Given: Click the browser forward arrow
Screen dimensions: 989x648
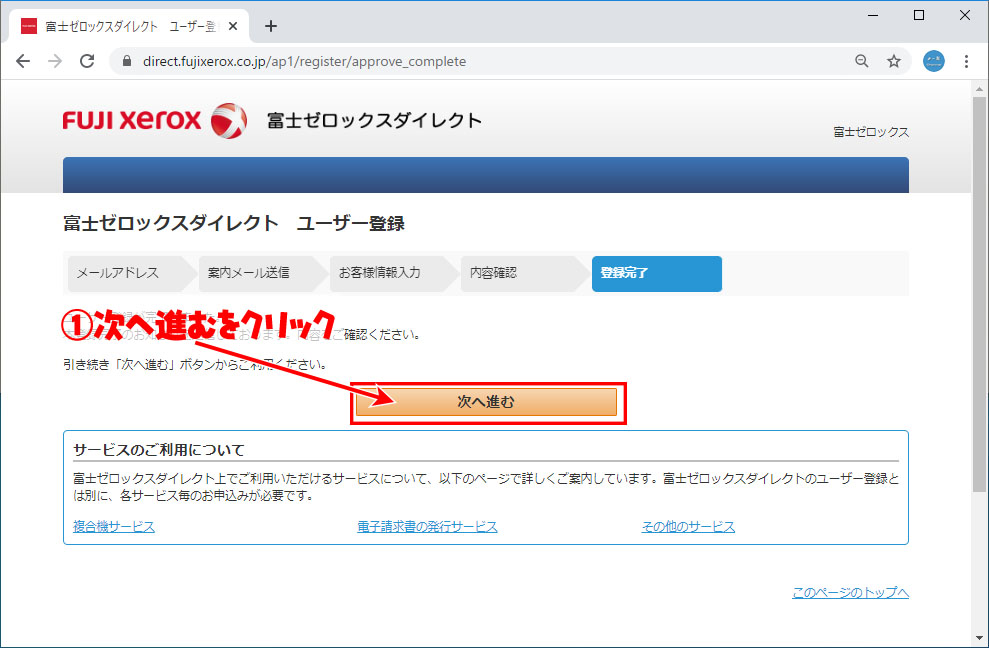Looking at the screenshot, I should point(56,61).
